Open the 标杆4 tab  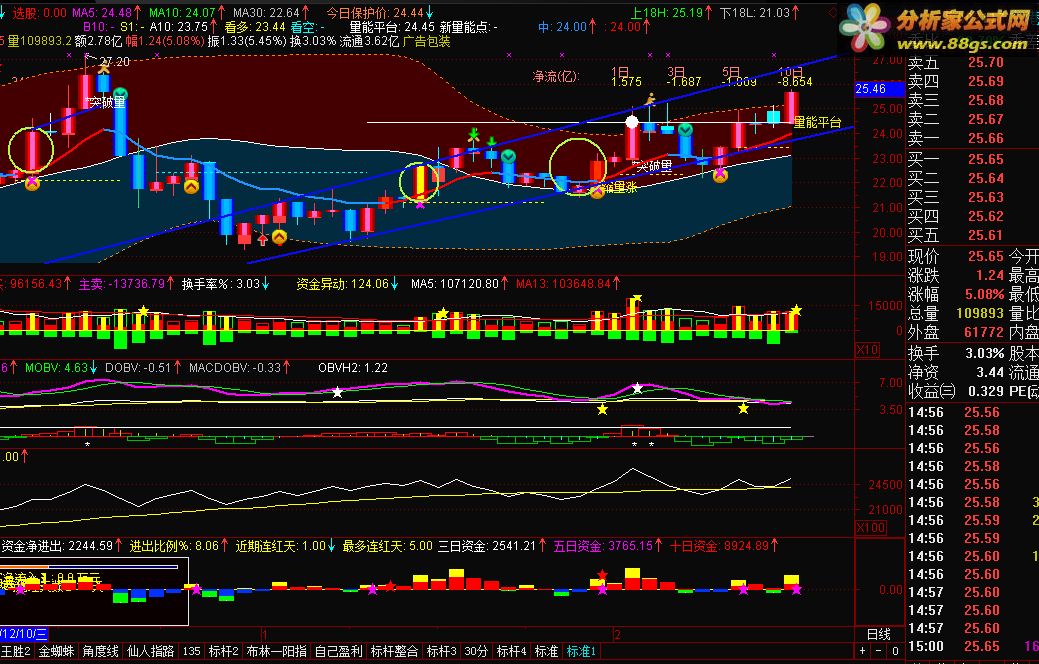511,651
